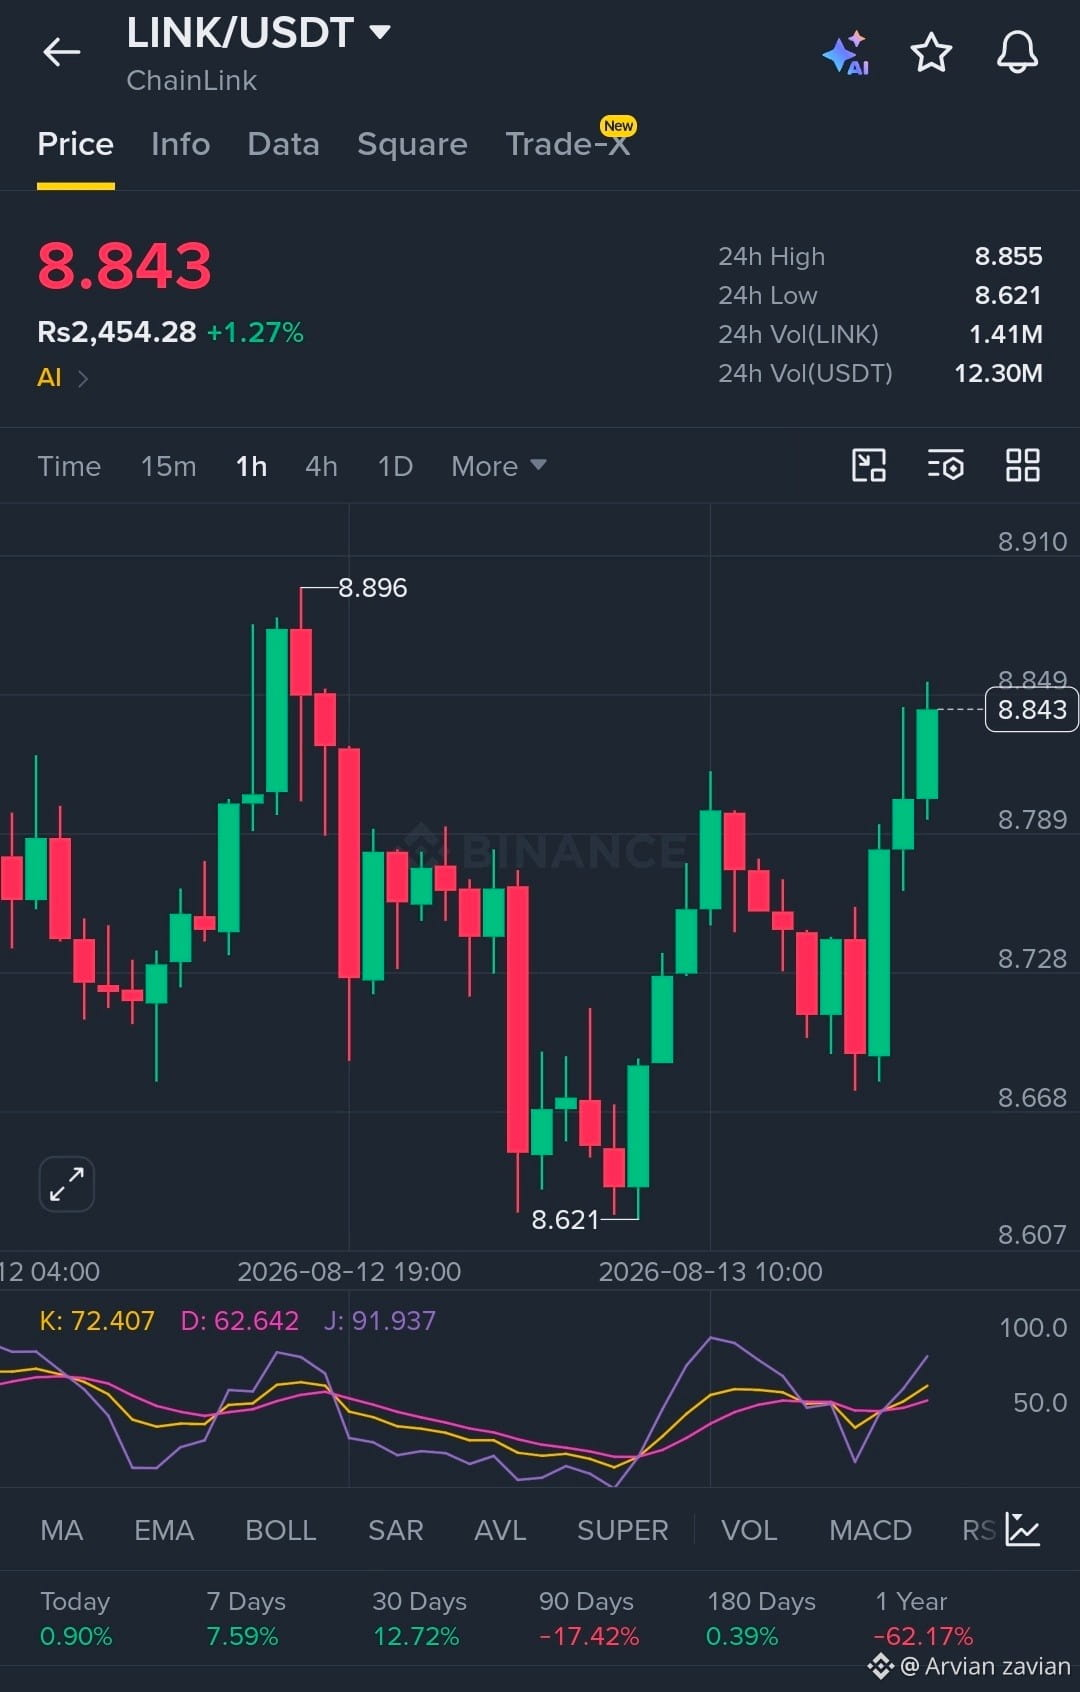1080x1692 pixels.
Task: Toggle the MACD sub-indicator
Action: click(x=870, y=1530)
